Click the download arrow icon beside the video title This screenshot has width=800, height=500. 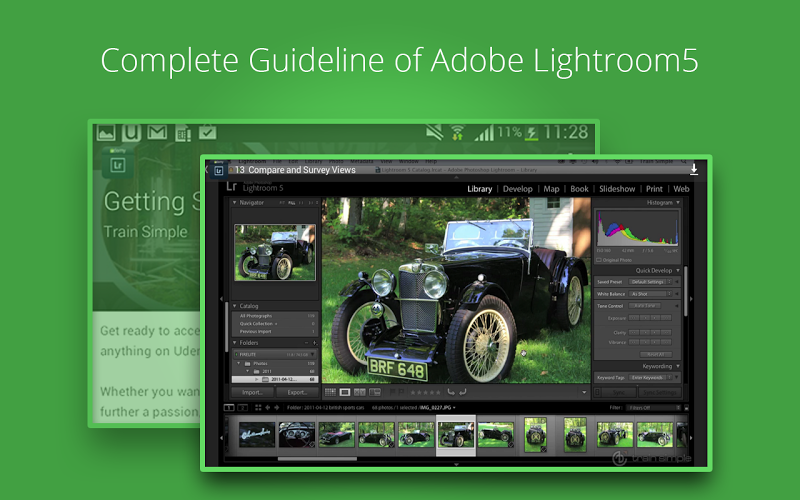click(x=694, y=169)
